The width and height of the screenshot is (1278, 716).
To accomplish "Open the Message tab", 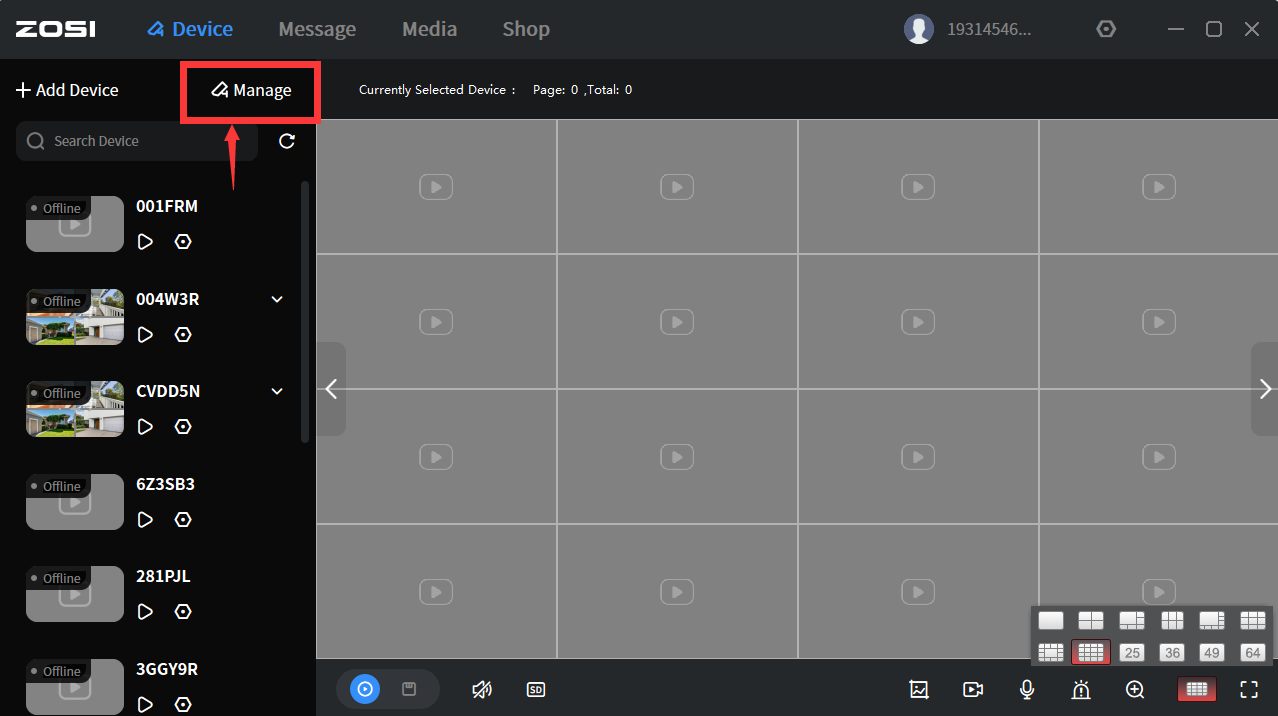I will coord(317,29).
